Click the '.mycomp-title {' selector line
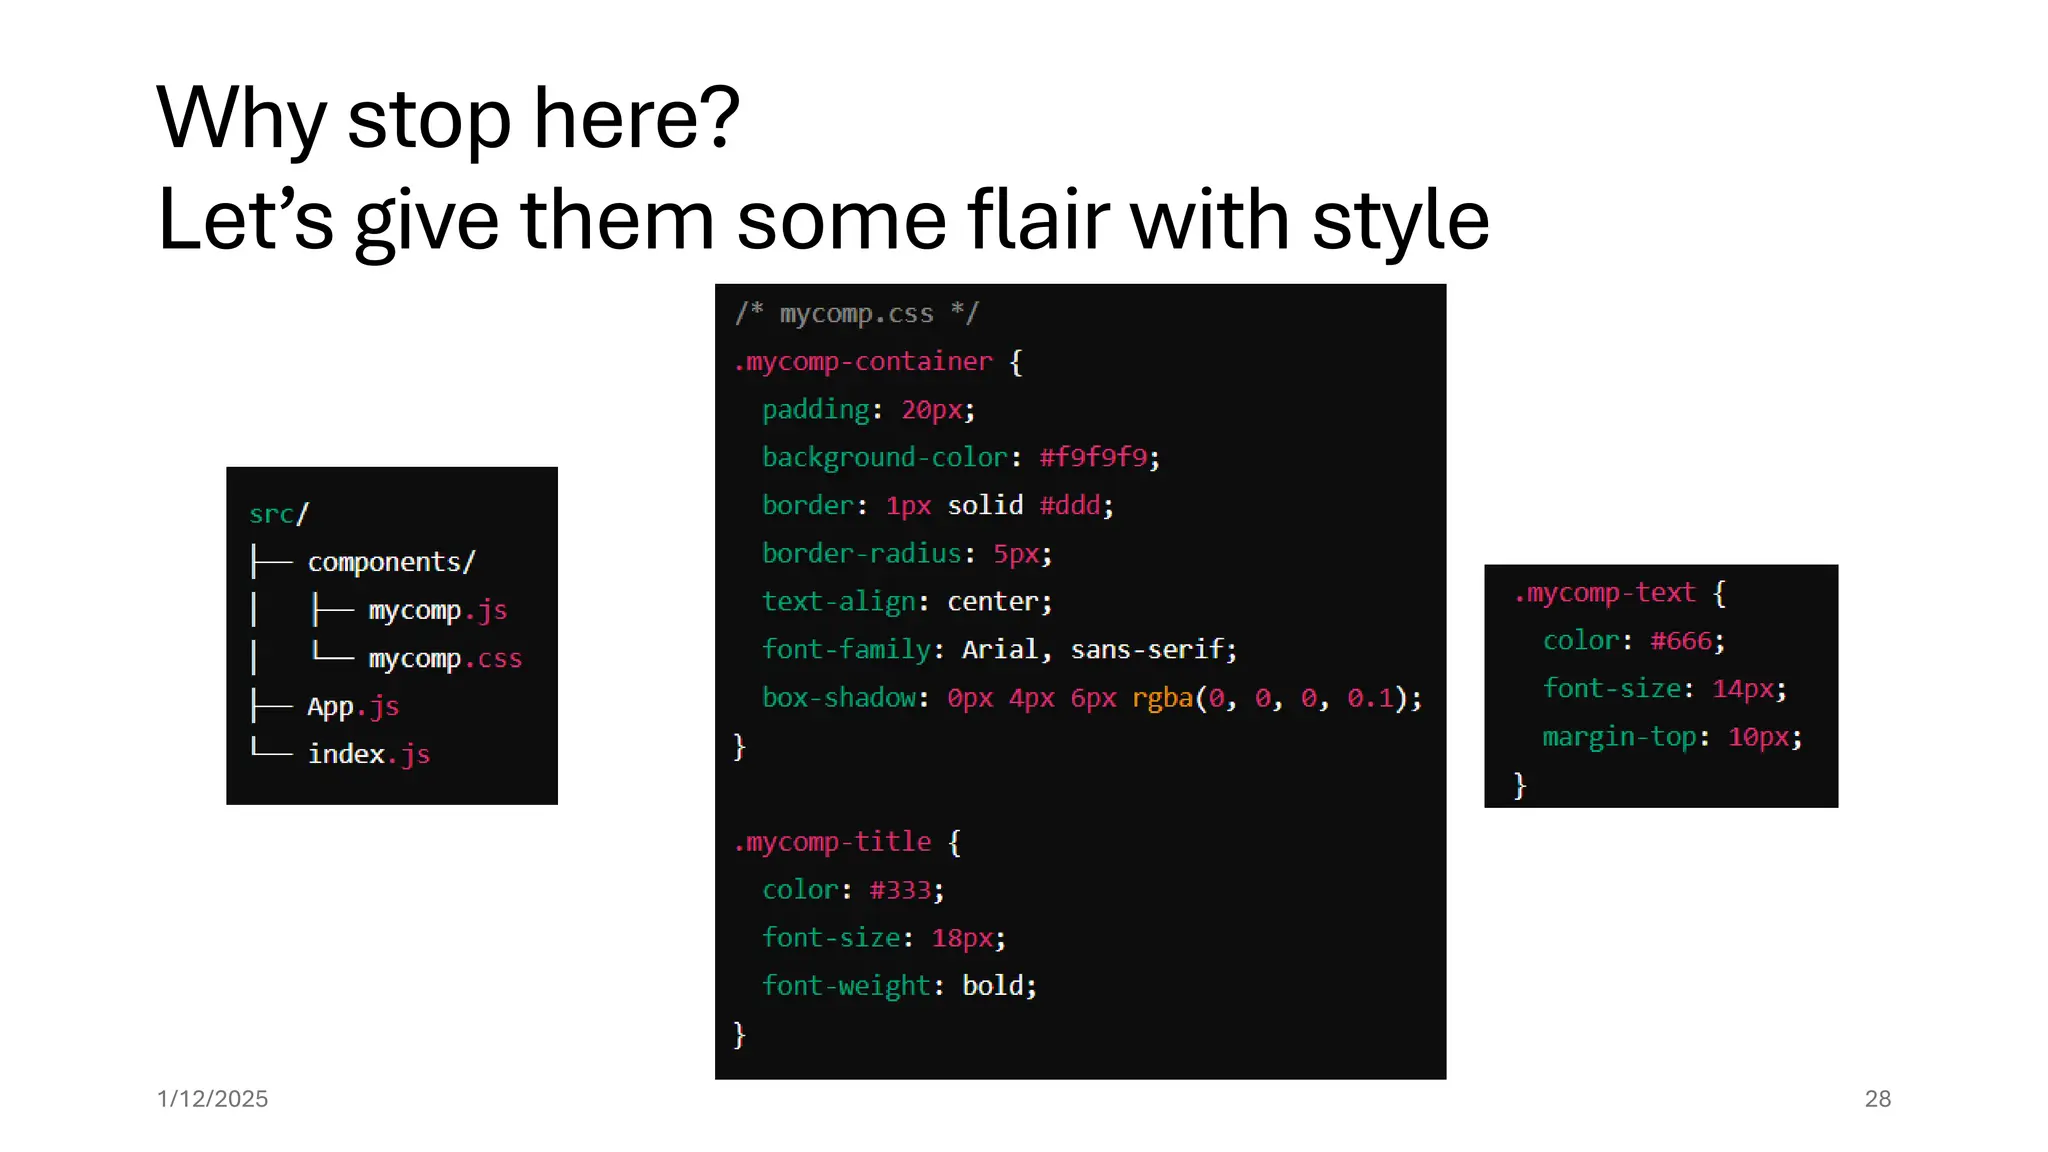The width and height of the screenshot is (2048, 1152). pos(847,841)
